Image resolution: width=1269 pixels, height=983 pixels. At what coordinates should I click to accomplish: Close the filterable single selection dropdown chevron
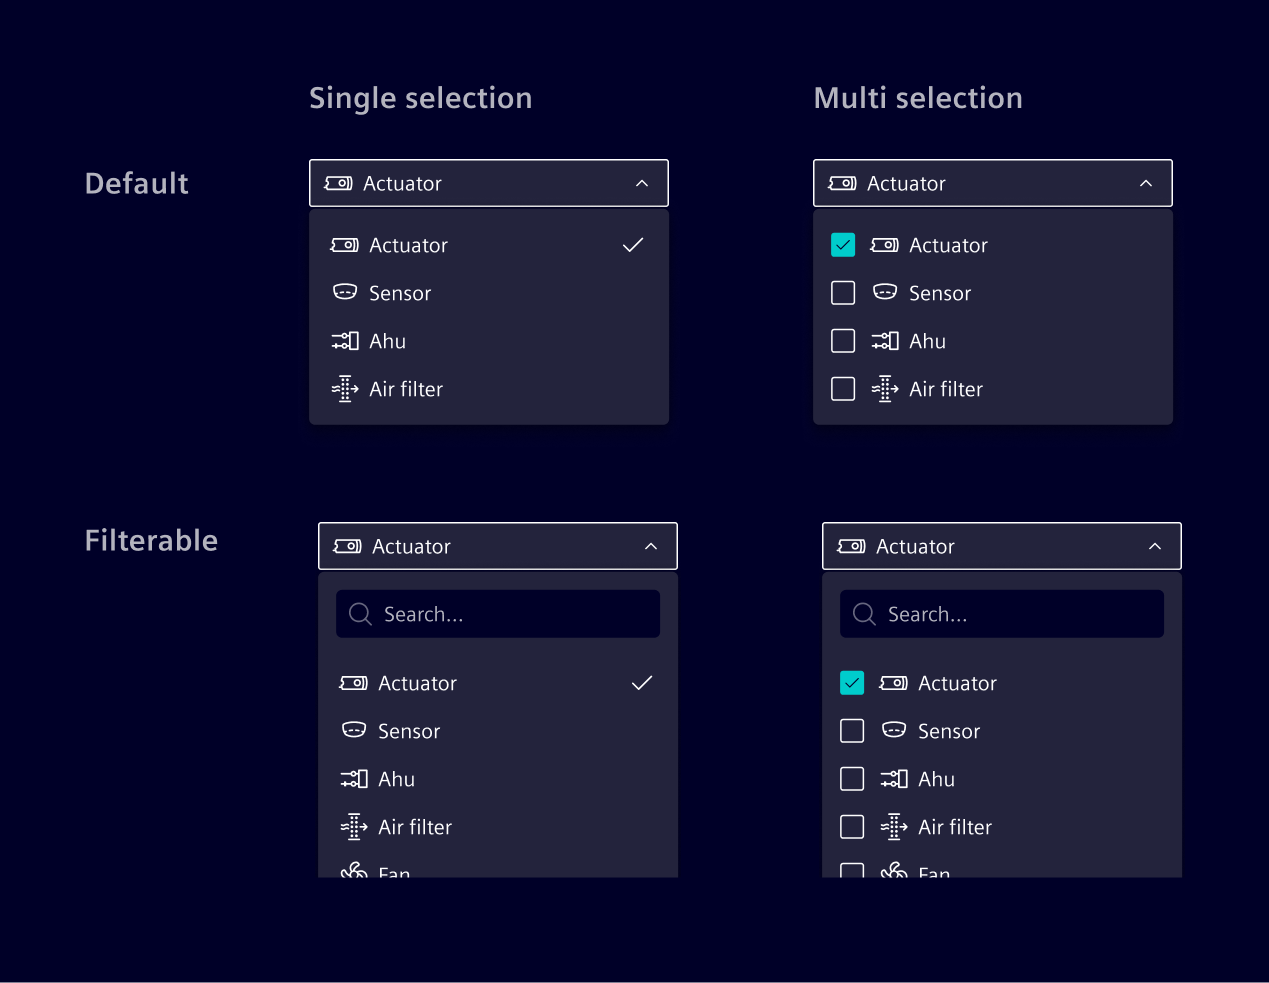point(650,546)
